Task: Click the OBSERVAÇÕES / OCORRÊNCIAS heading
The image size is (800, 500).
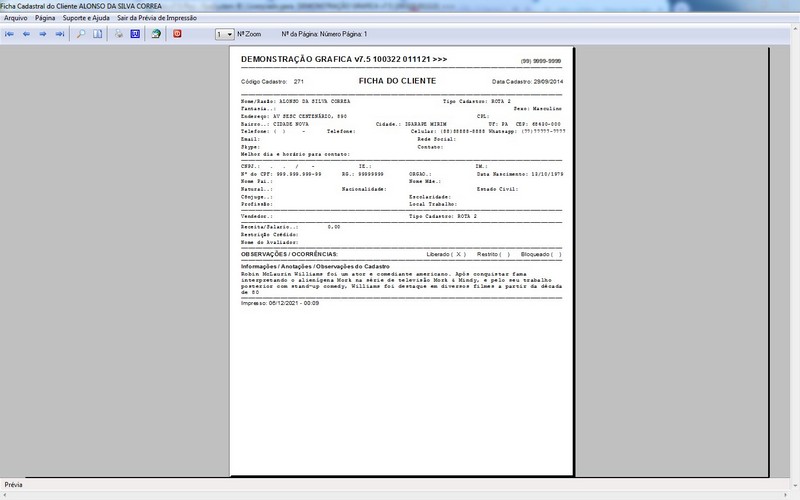Action: (x=289, y=254)
